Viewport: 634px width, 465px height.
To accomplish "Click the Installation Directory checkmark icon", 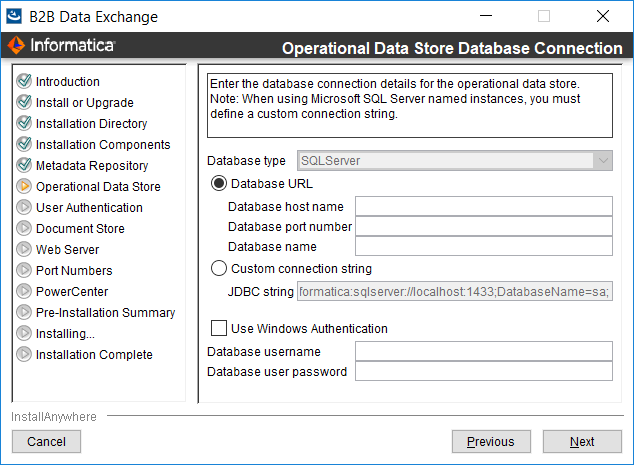I will (x=24, y=123).
